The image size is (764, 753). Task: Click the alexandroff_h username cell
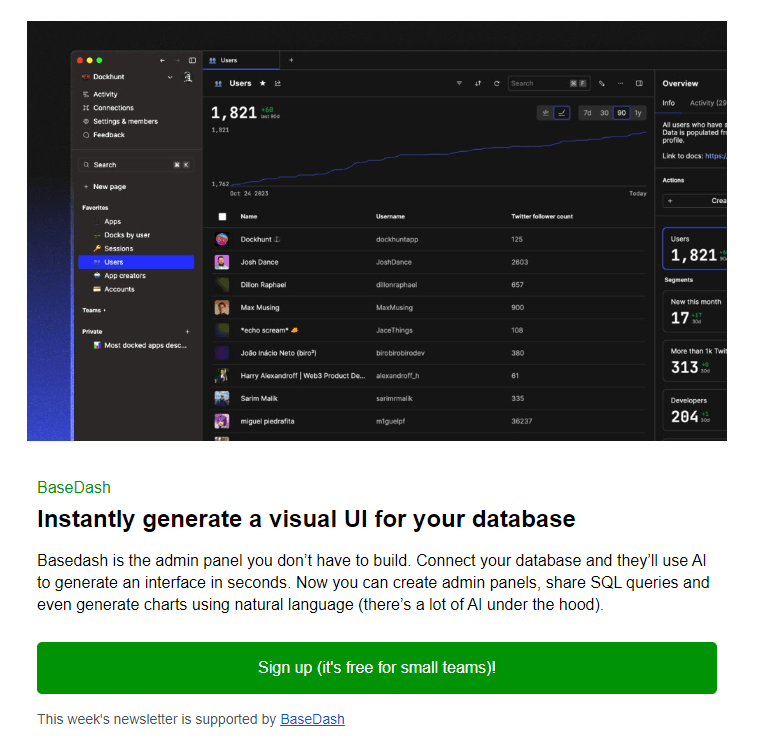[397, 376]
